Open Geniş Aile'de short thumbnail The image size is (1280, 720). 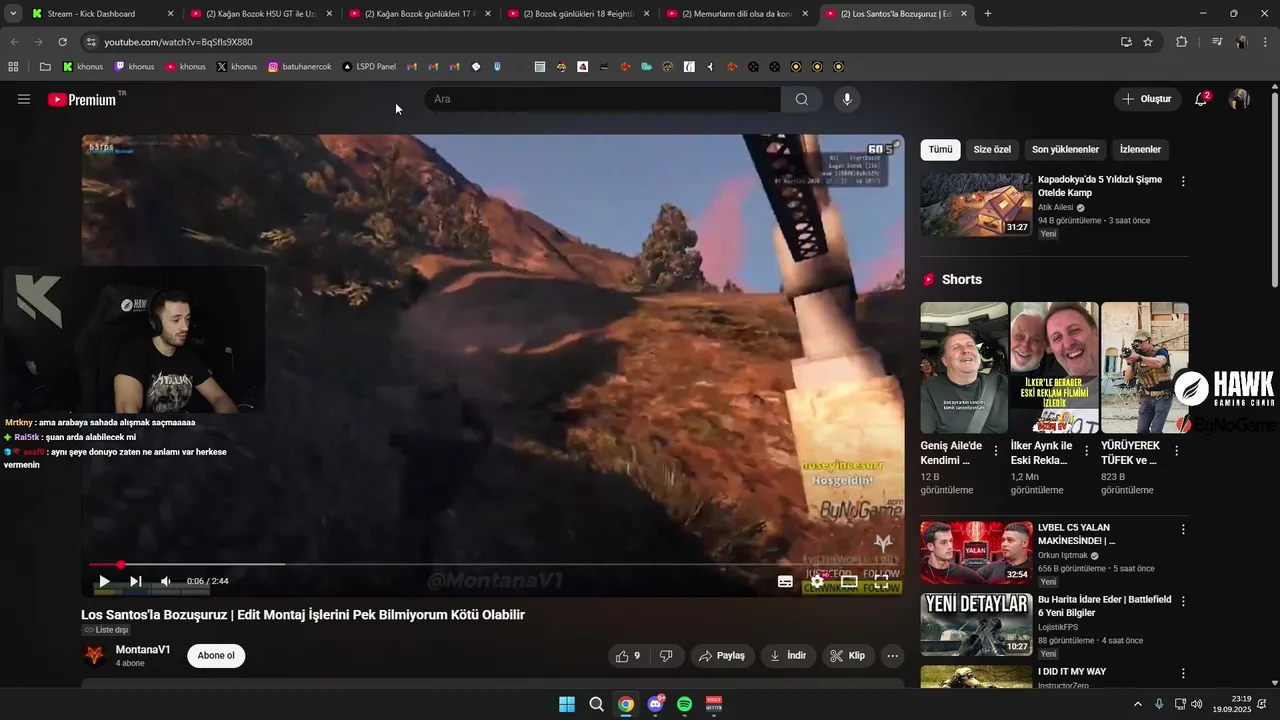pyautogui.click(x=964, y=367)
